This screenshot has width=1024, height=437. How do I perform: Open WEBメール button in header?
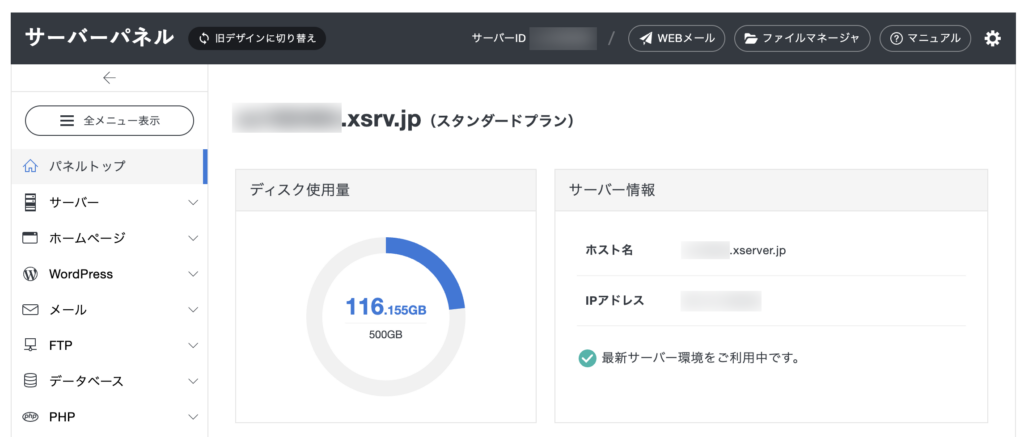(x=676, y=38)
